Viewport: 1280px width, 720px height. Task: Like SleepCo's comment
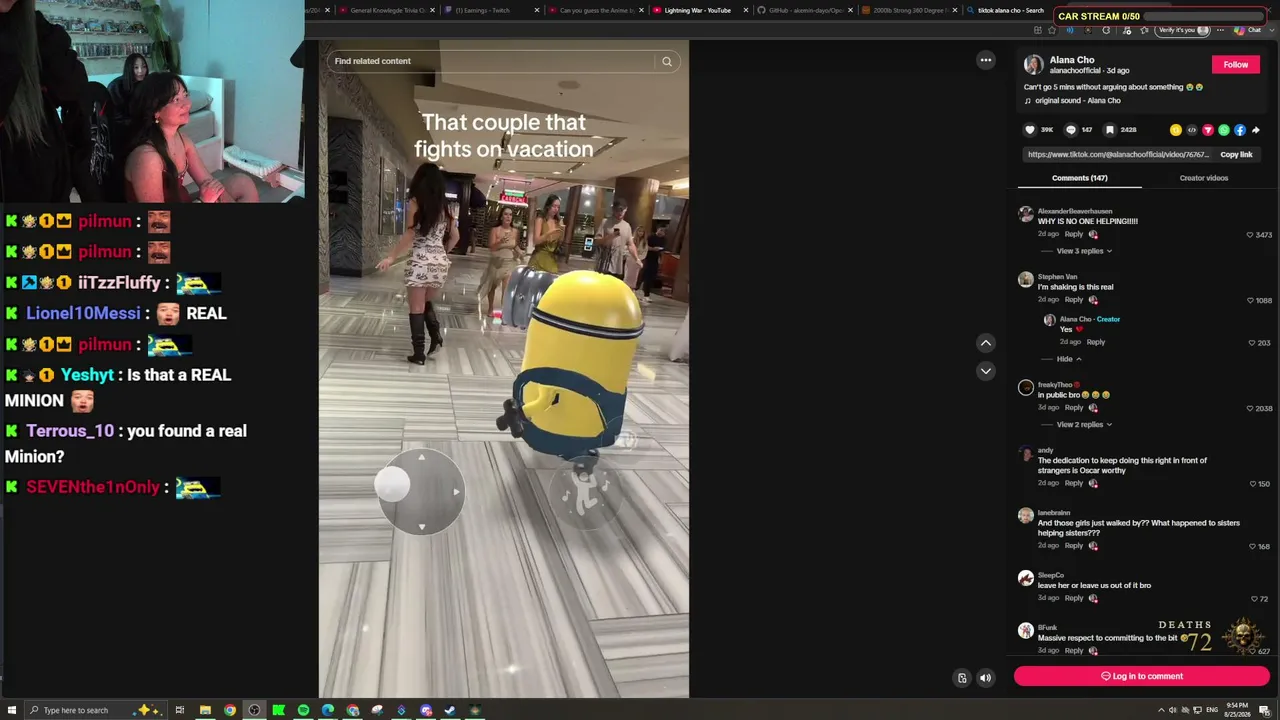[1255, 599]
